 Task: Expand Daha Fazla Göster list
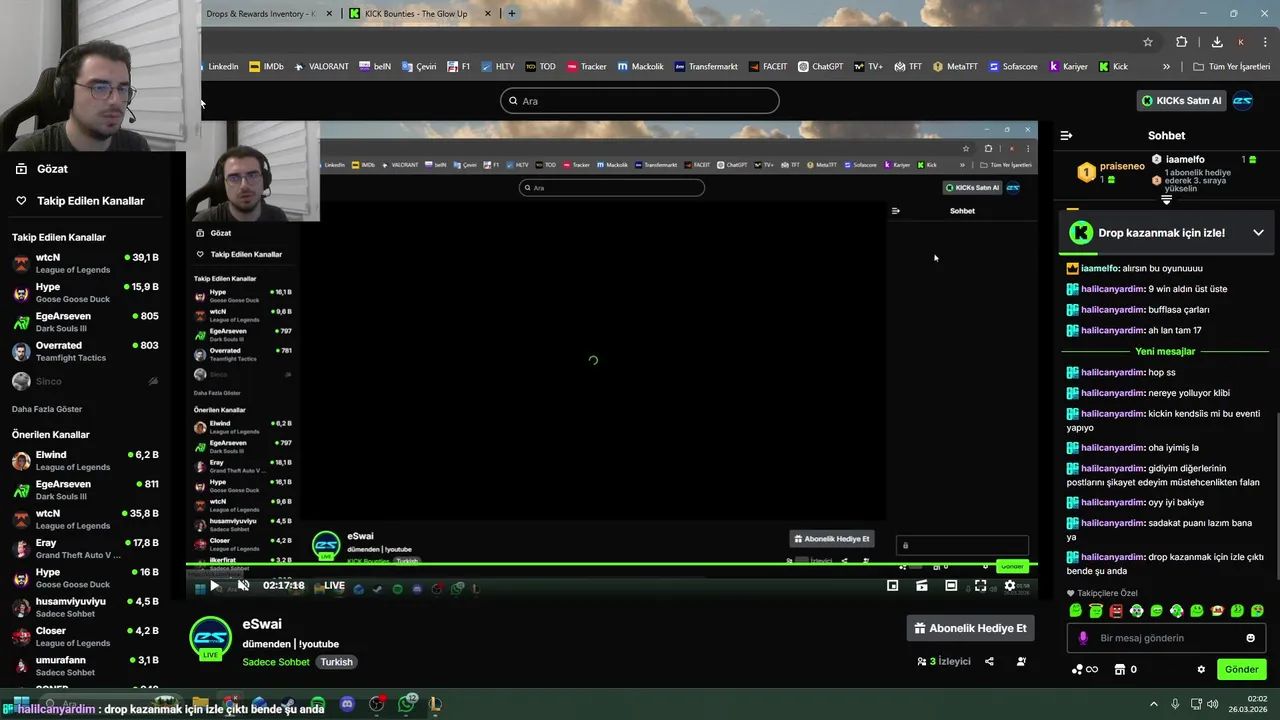click(47, 409)
